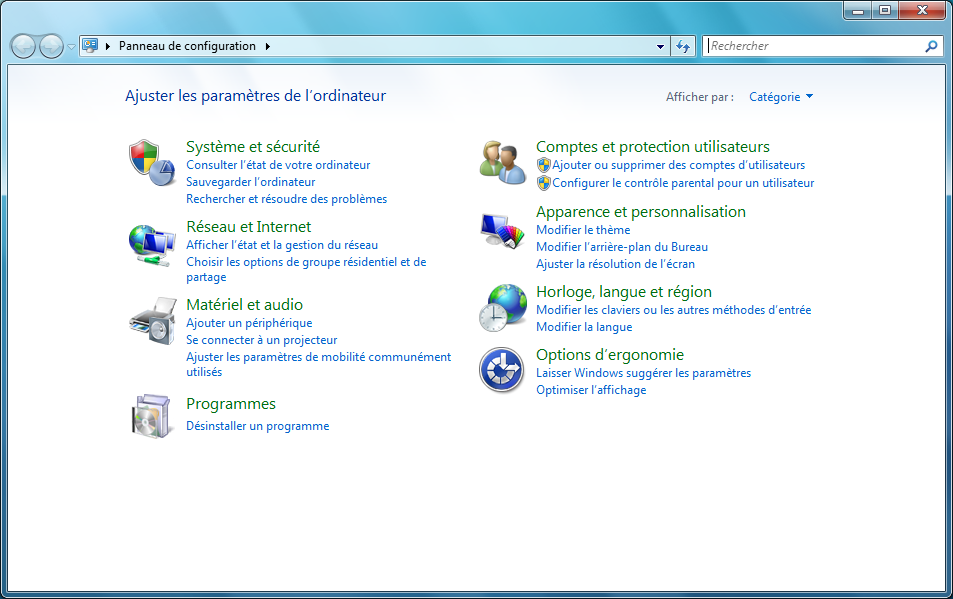Viewport: 953px width, 599px height.
Task: Click the Horloge, langue et région globe-clock icon
Action: (x=503, y=308)
